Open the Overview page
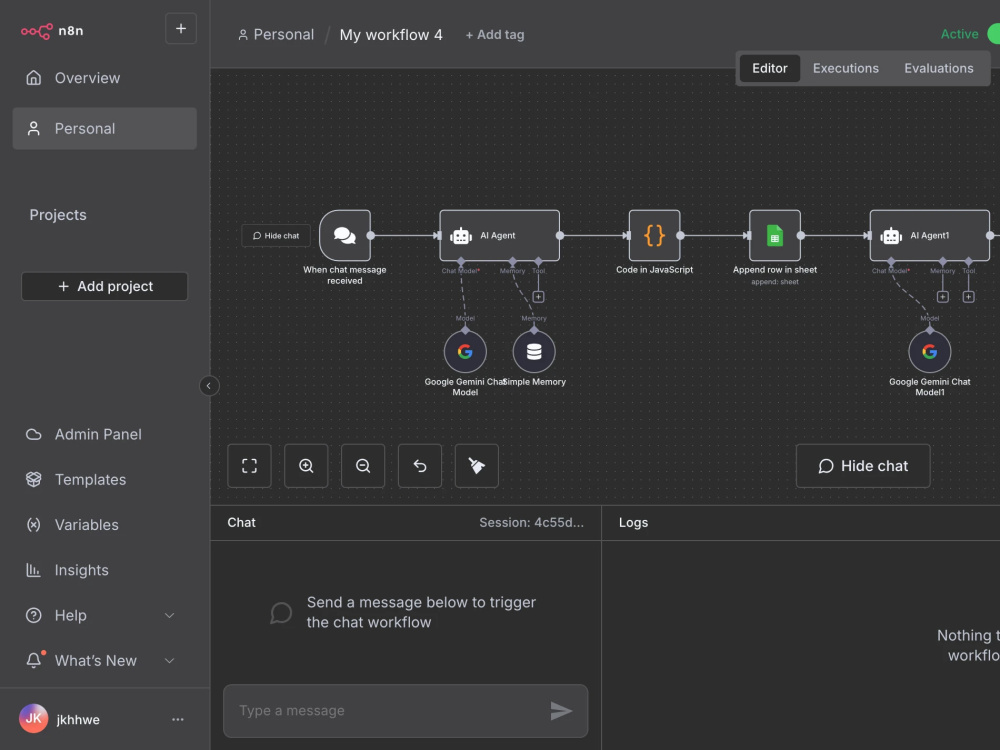This screenshot has width=1000, height=750. tap(105, 78)
